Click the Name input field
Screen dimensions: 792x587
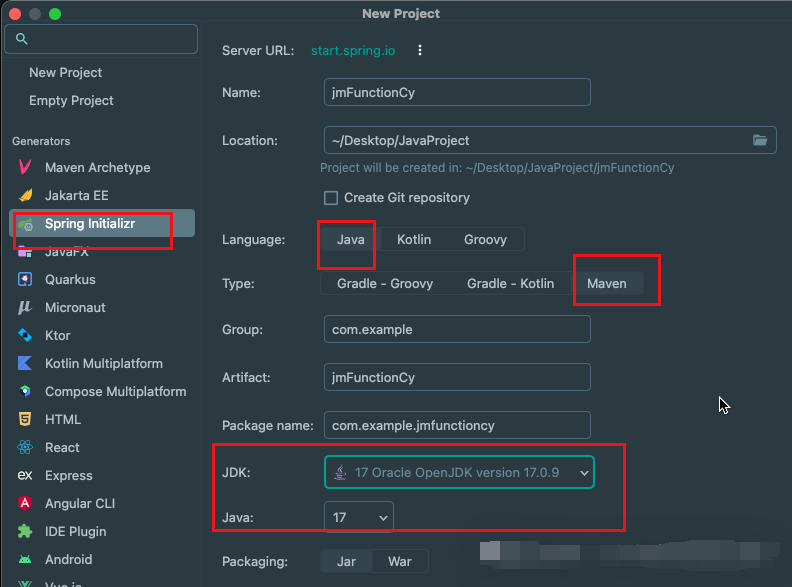(457, 92)
